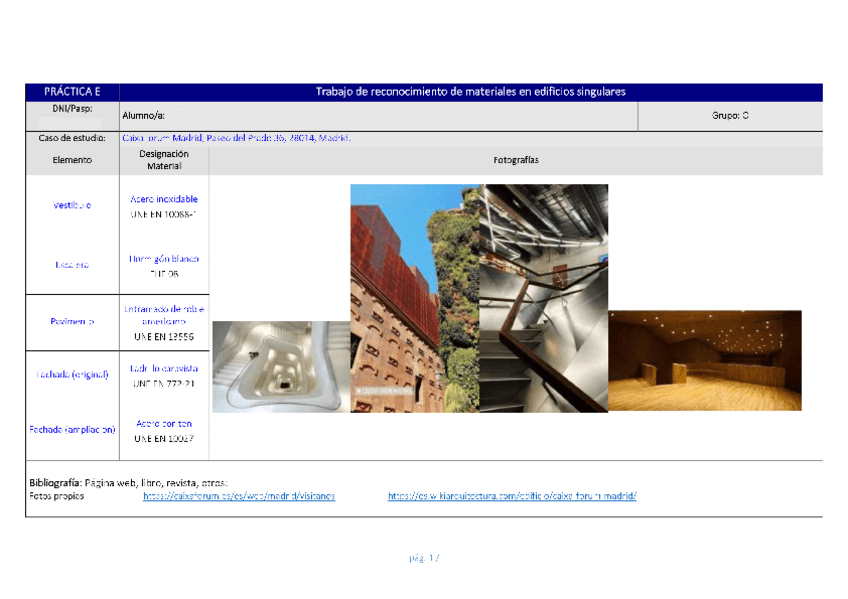Image resolution: width=848 pixels, height=599 pixels.
Task: Select the CaixaForum Madrid address text
Action: 236,139
